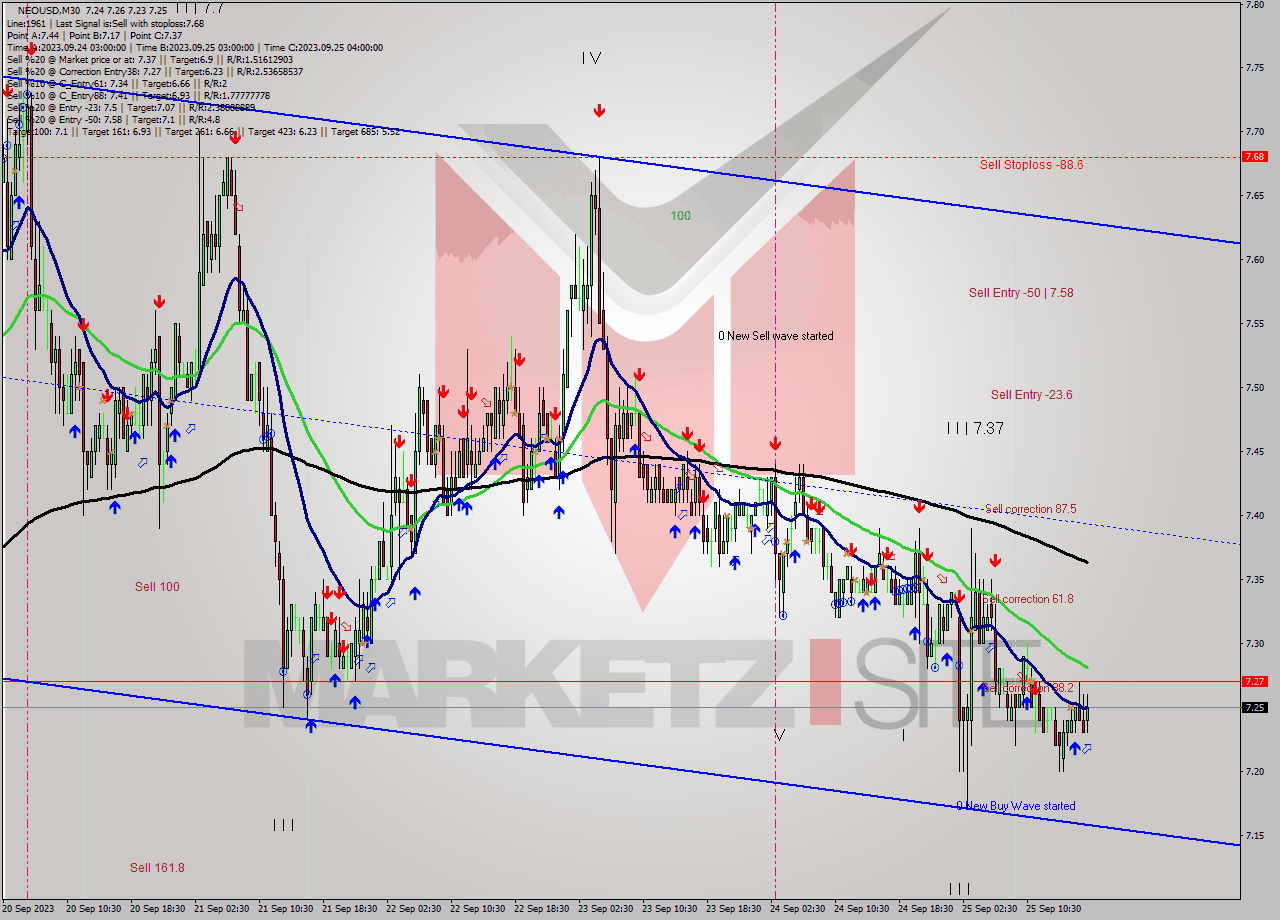Click the red sell arrow under 'I V'
Screen dimensions: 1280x920
pos(599,110)
